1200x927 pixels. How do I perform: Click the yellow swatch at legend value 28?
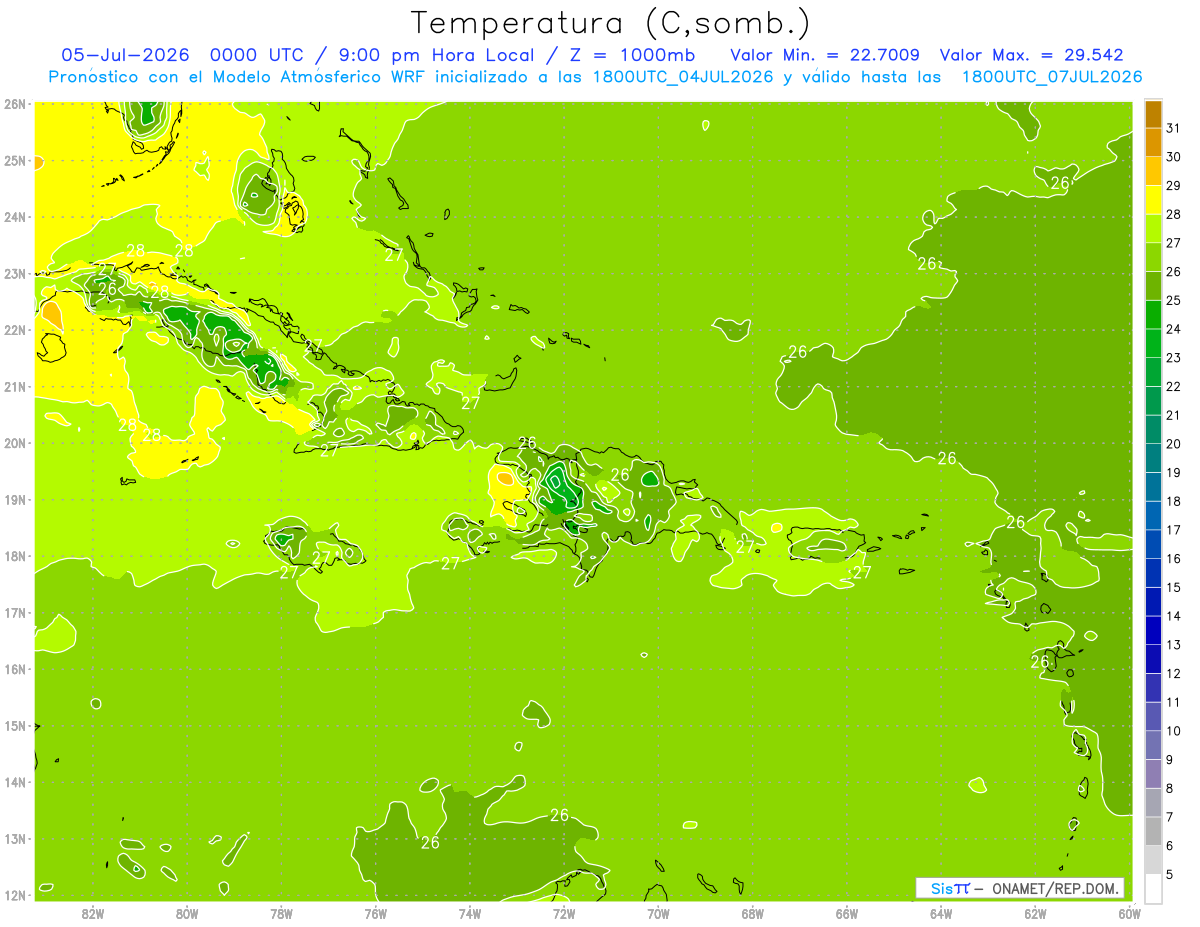(x=1152, y=200)
